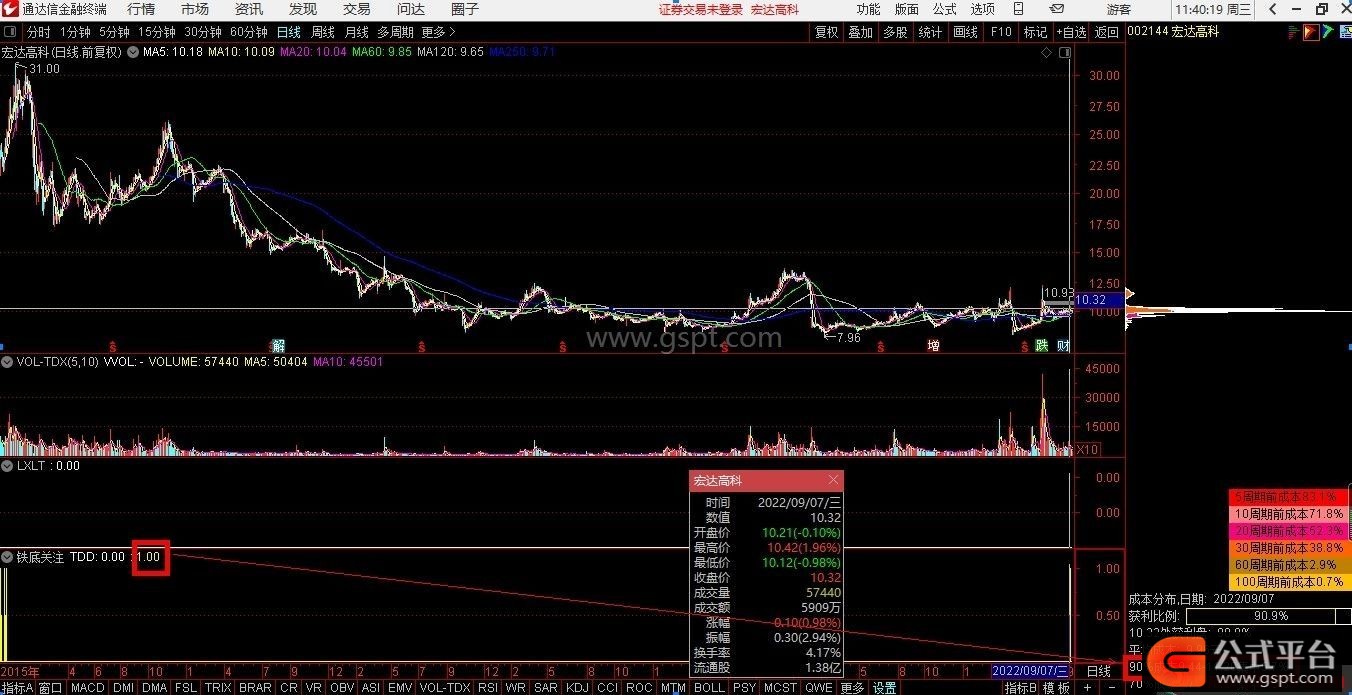Select the 窗口 tab in bottom bar
The image size is (1352, 695).
tap(51, 688)
